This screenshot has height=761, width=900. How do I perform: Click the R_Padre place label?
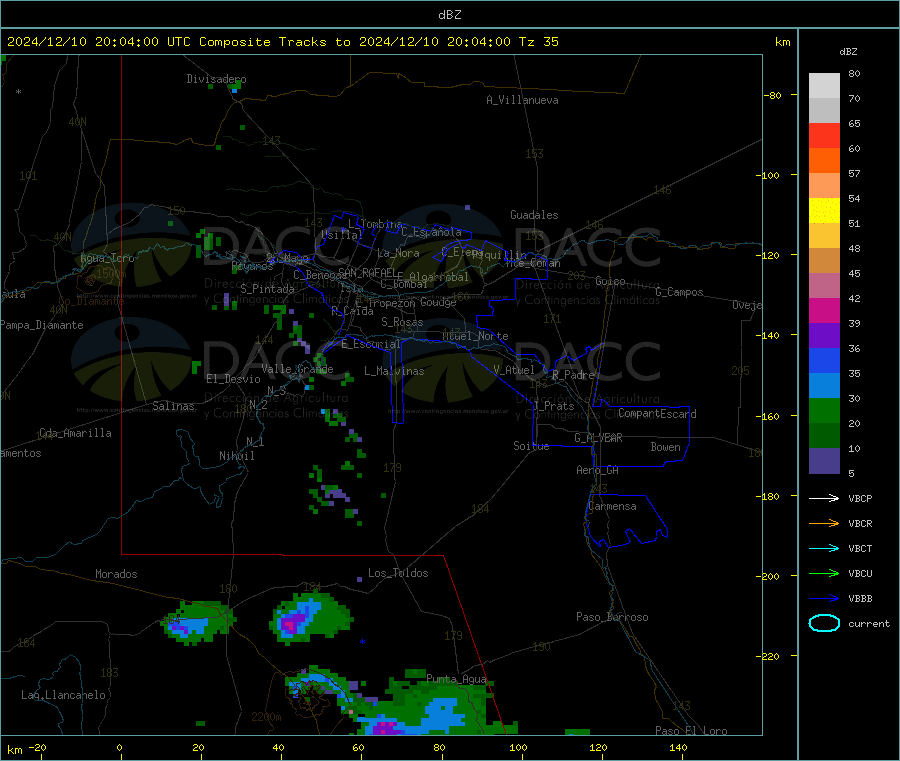point(574,375)
